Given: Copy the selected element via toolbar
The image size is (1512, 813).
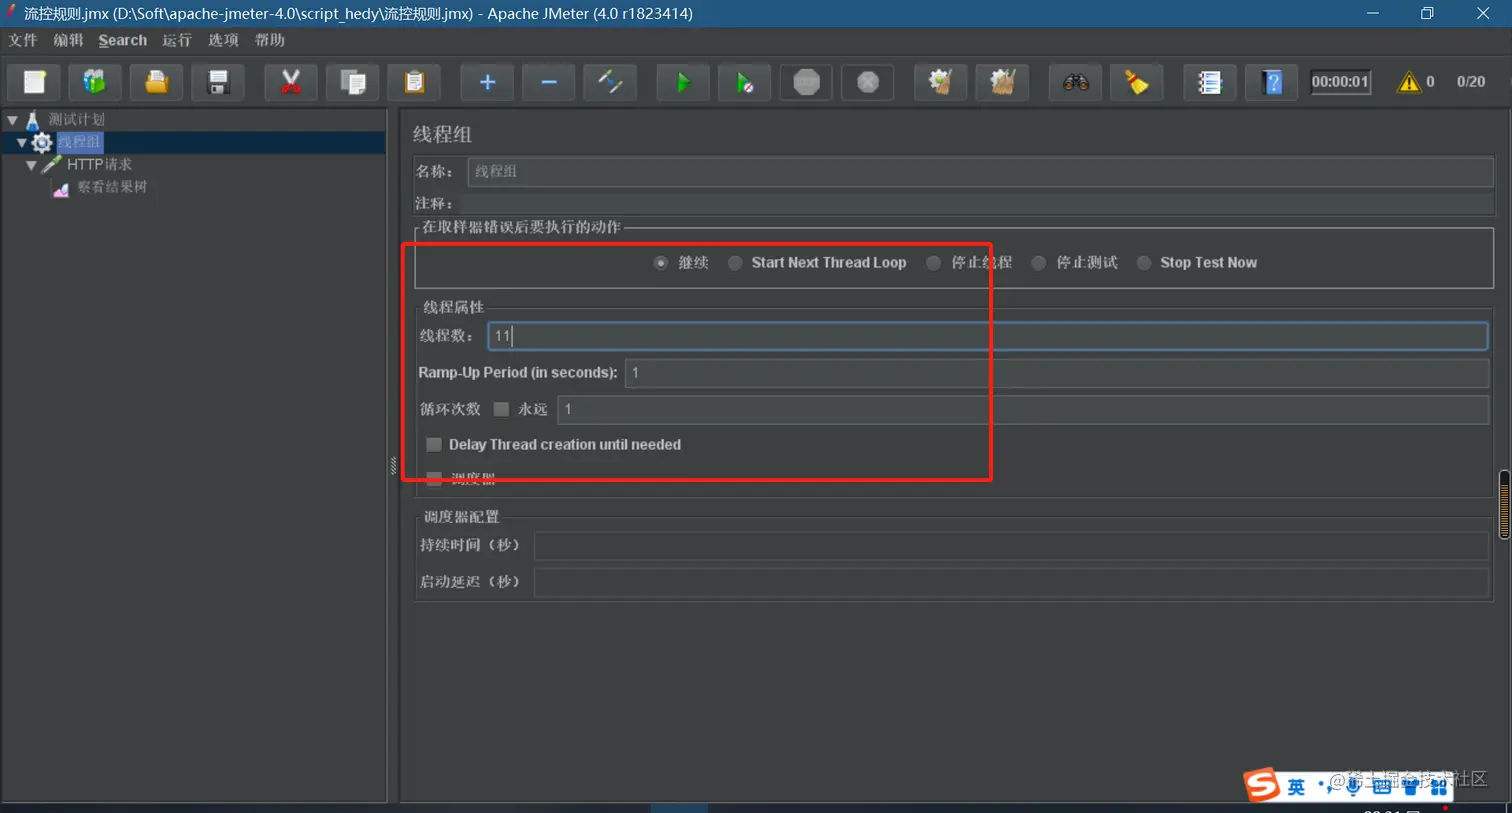Looking at the screenshot, I should click(353, 82).
